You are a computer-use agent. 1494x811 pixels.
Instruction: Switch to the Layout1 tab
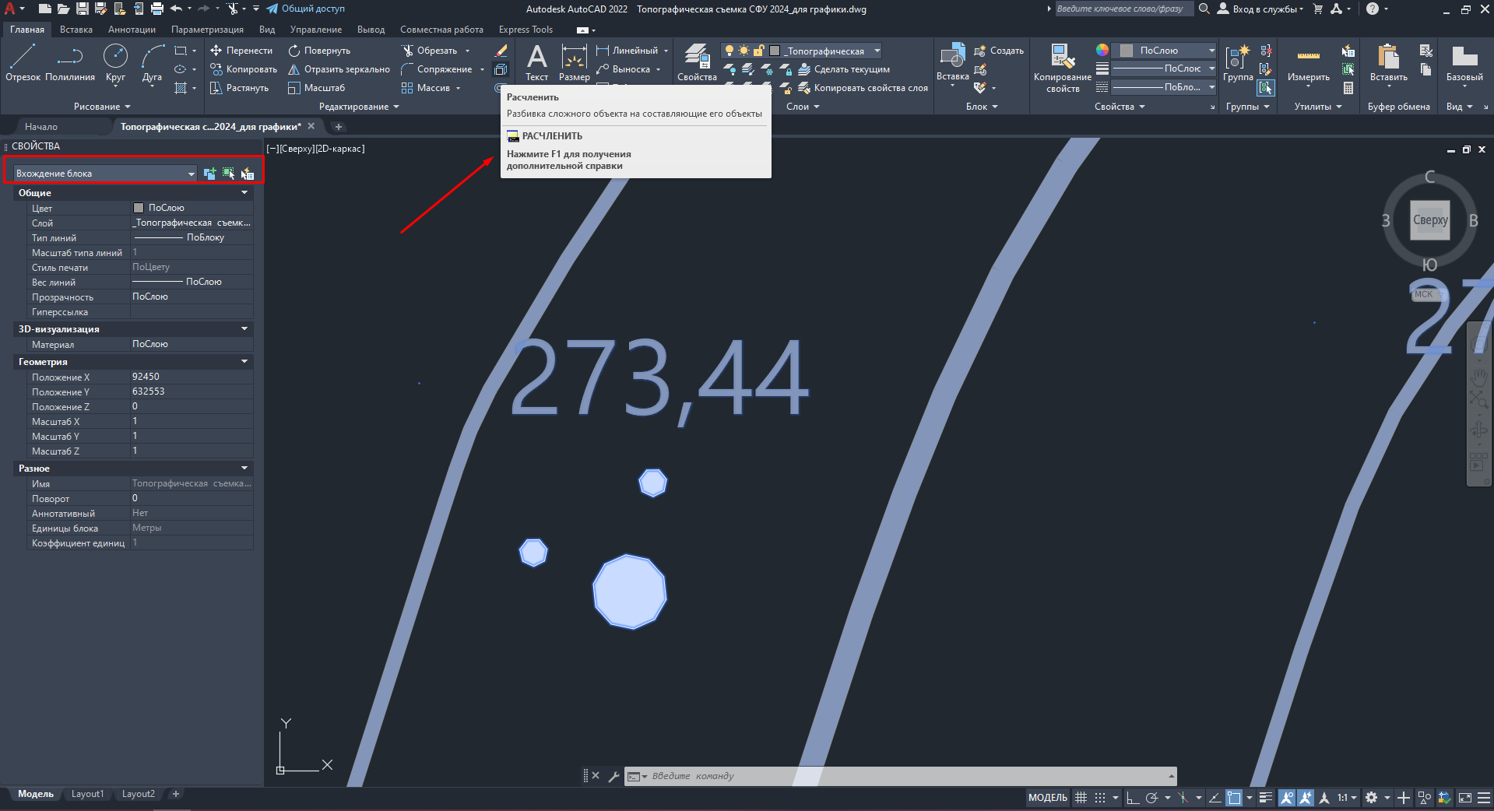point(87,794)
